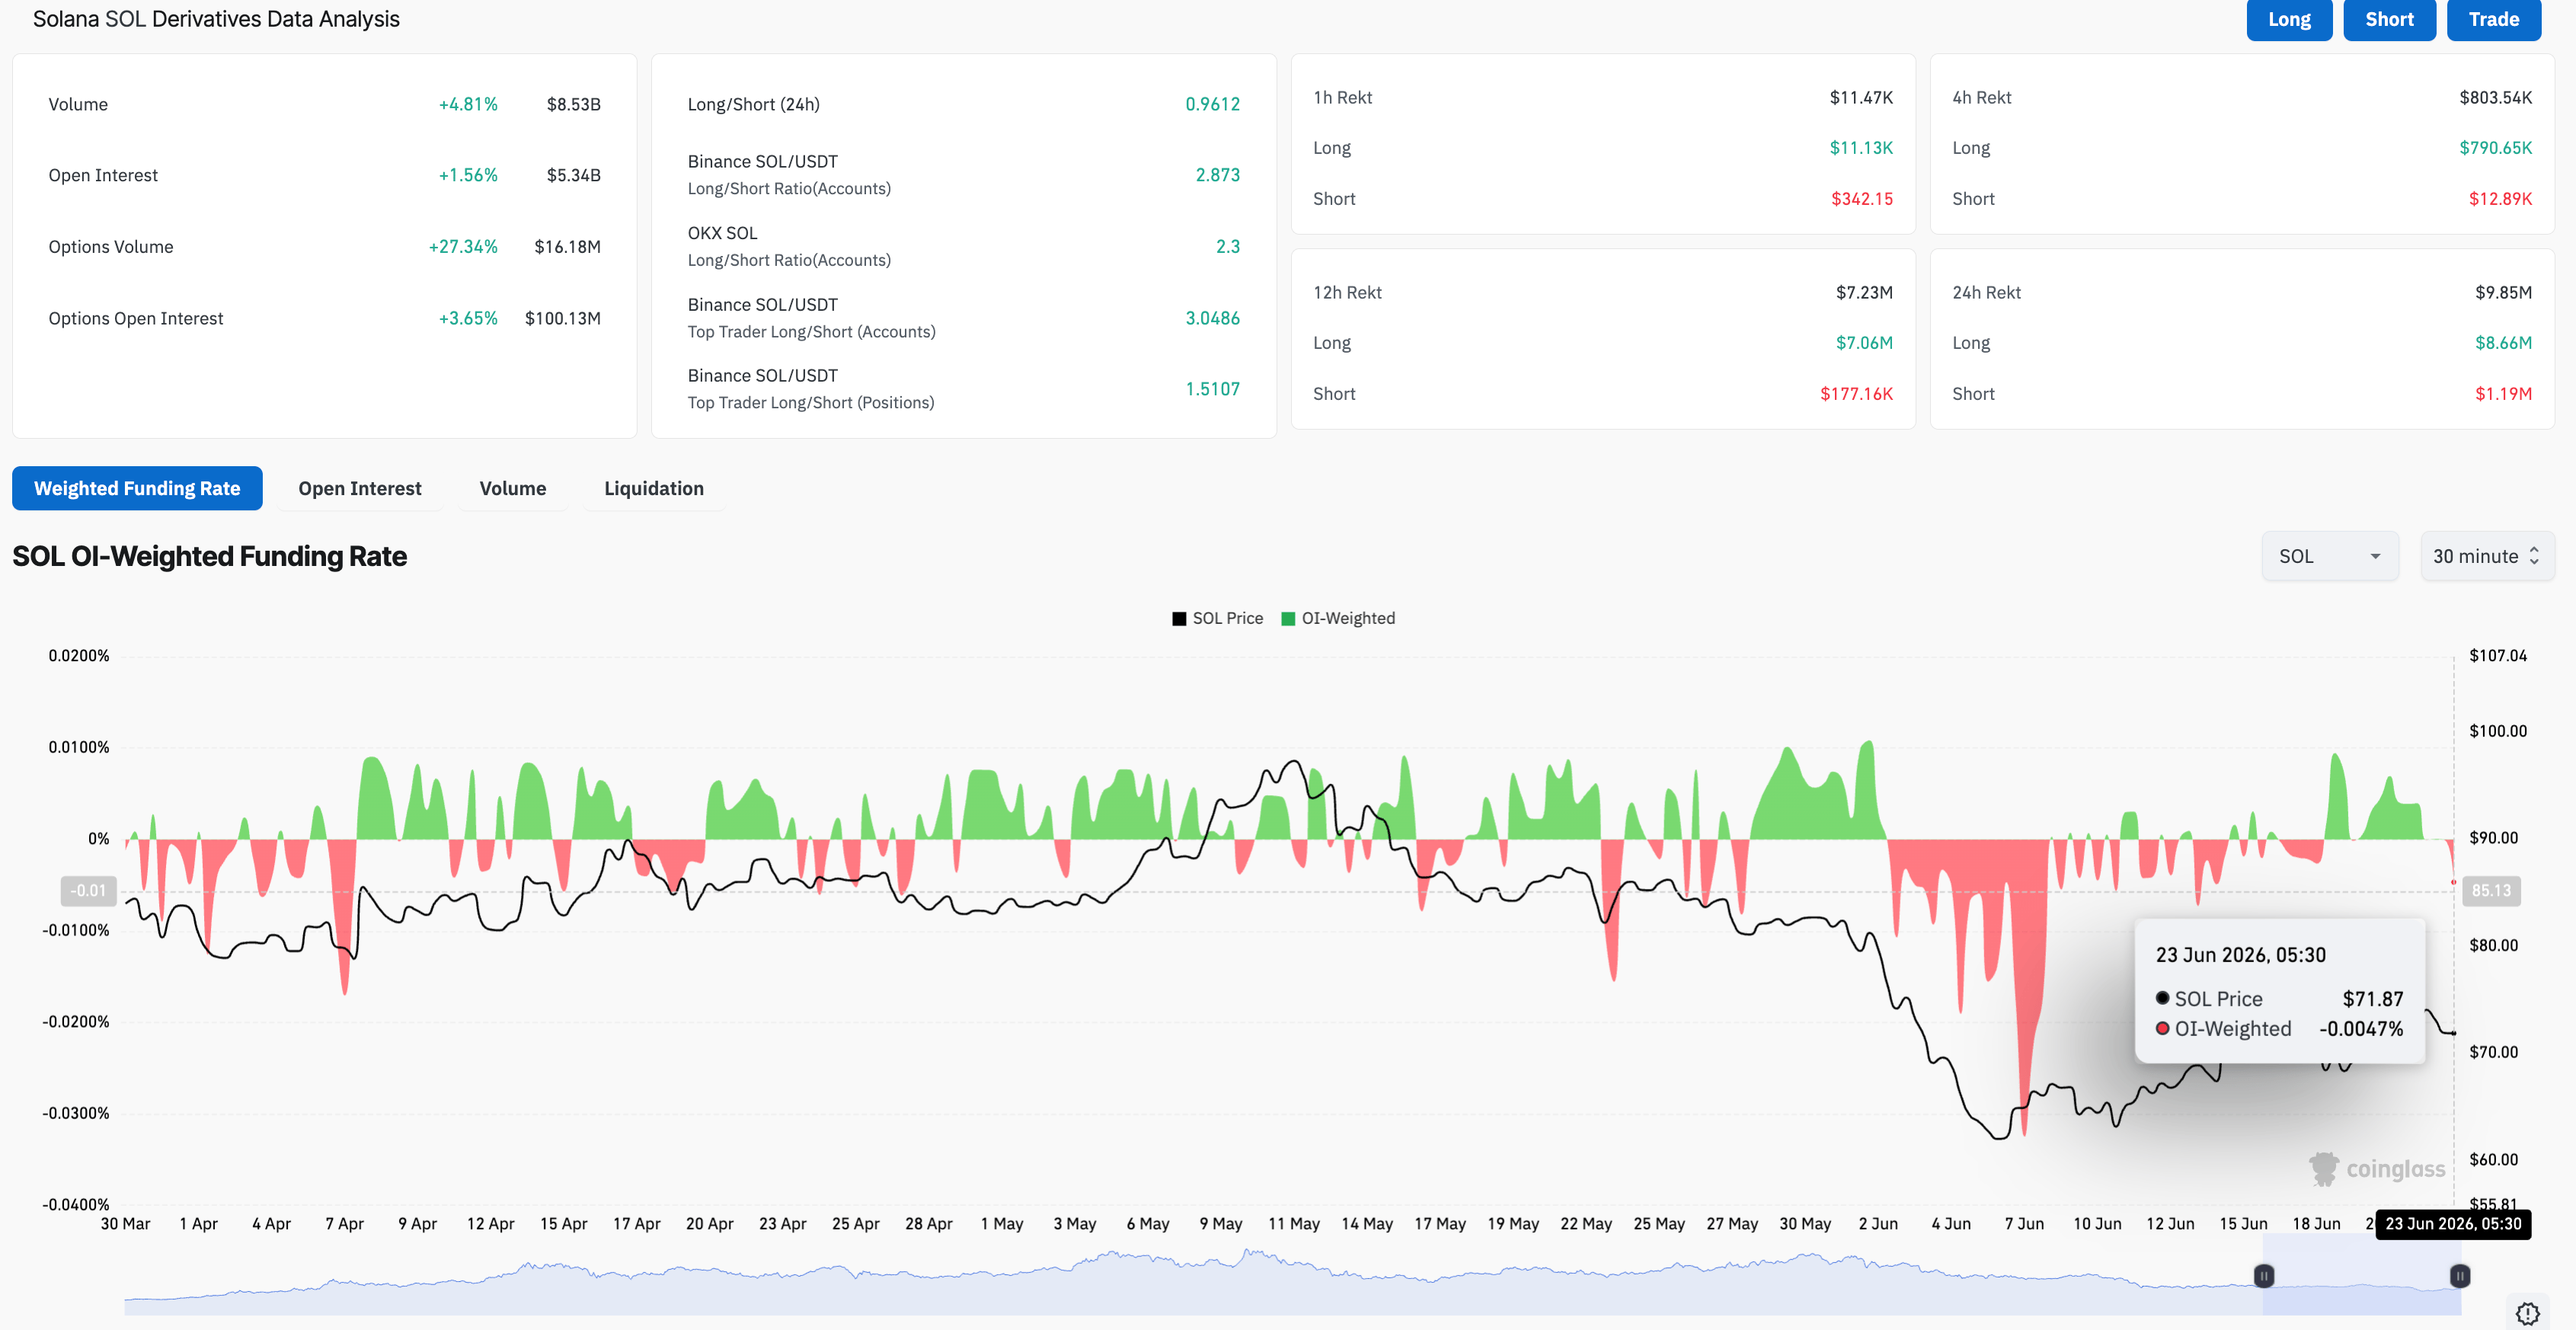Click the settings gear icon below the chart

click(x=2527, y=1313)
